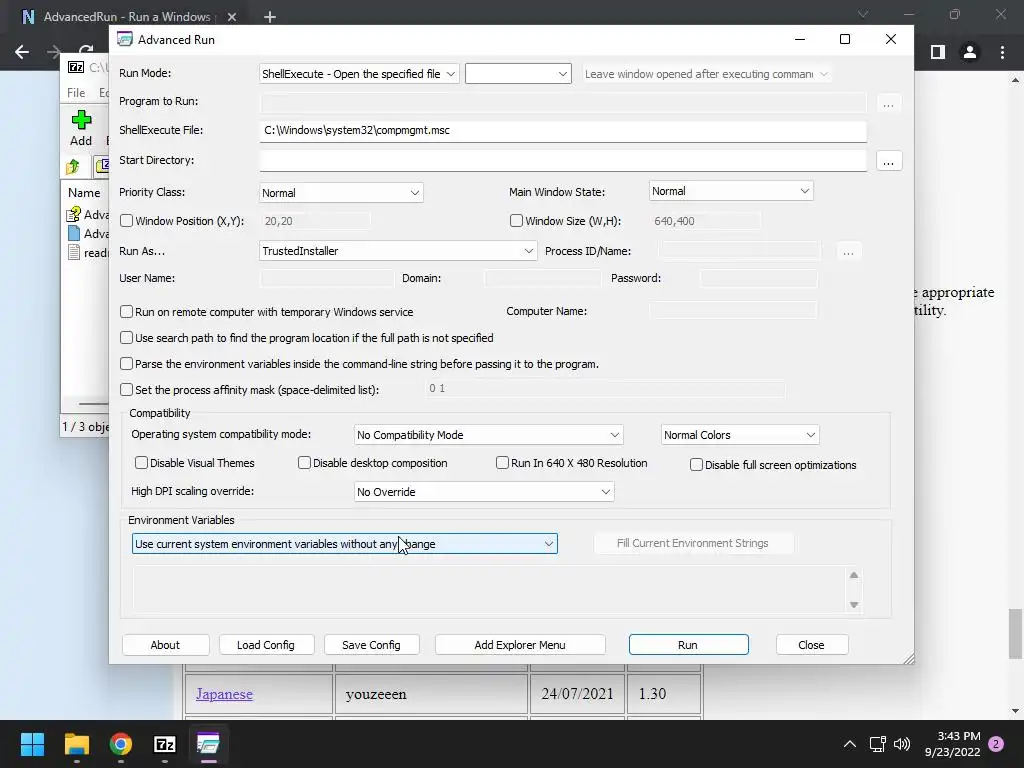The height and width of the screenshot is (768, 1024).
Task: Click ShellExecute File path field
Action: coord(562,131)
